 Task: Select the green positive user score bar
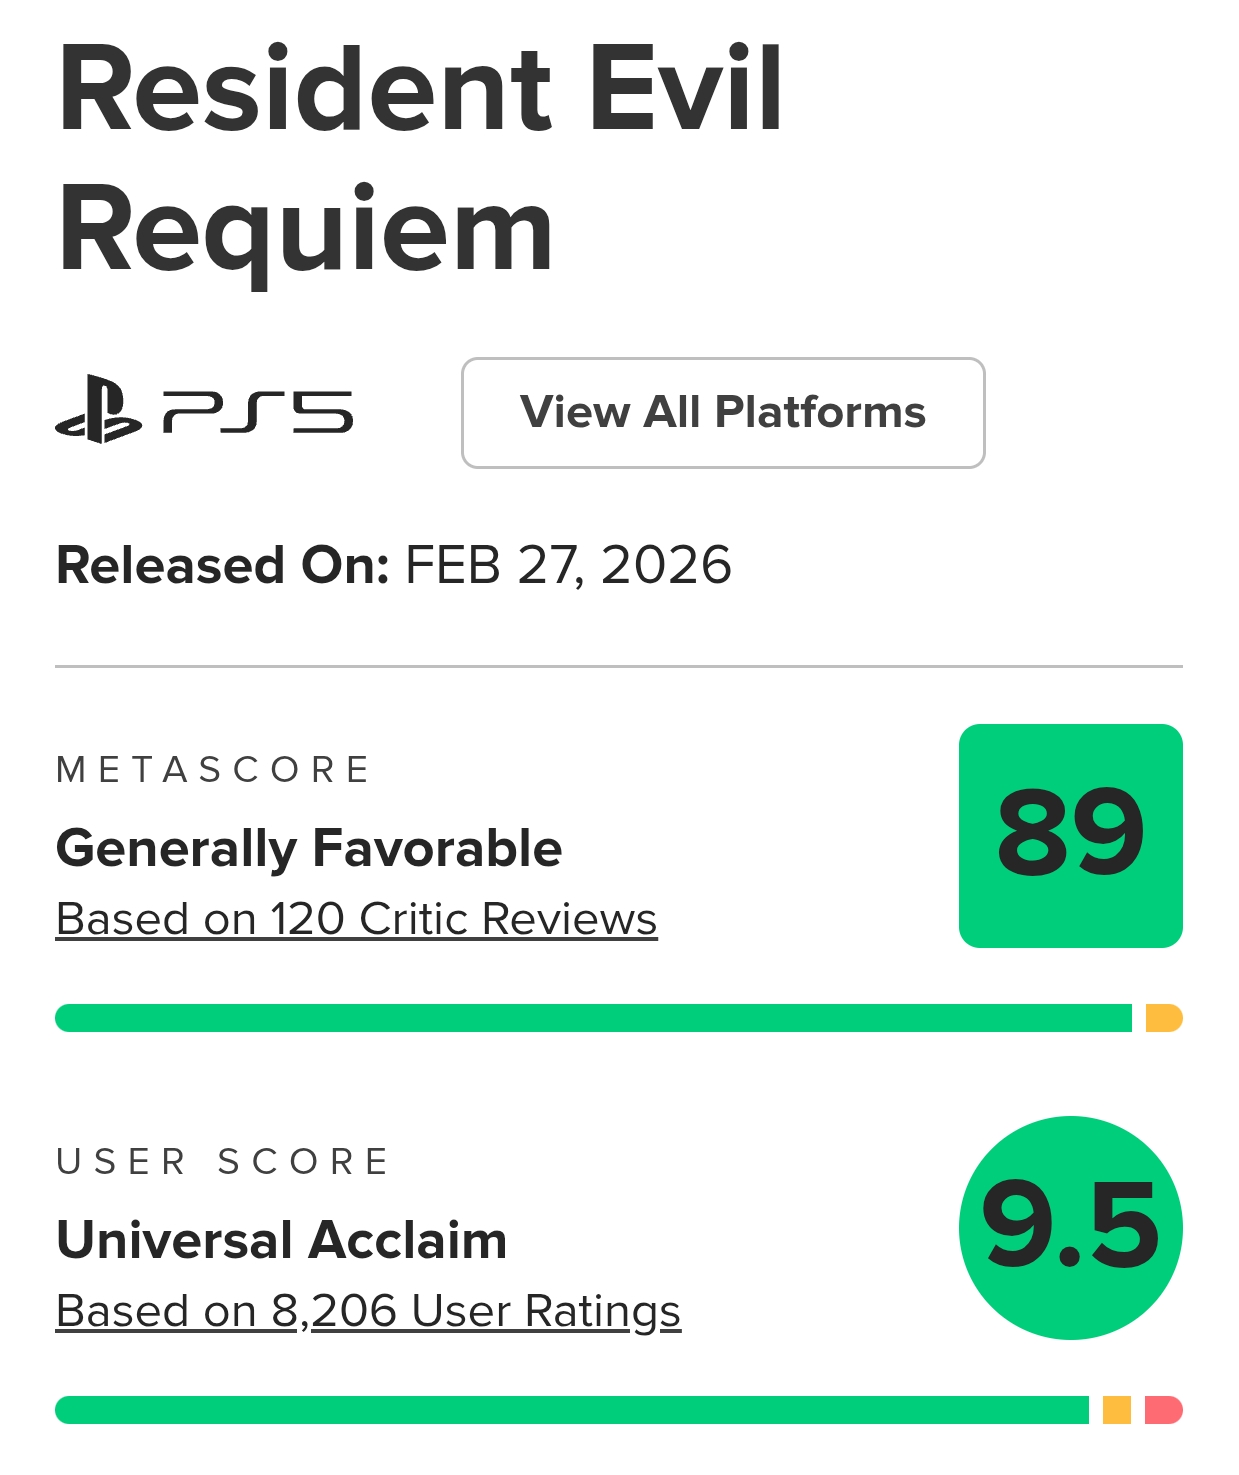(571, 1410)
